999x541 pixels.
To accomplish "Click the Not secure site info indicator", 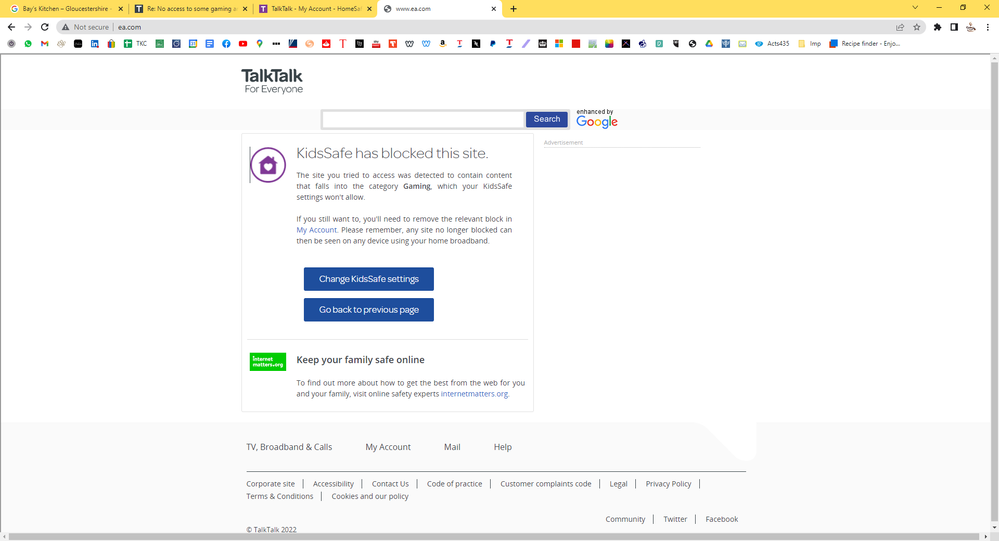I will [85, 27].
